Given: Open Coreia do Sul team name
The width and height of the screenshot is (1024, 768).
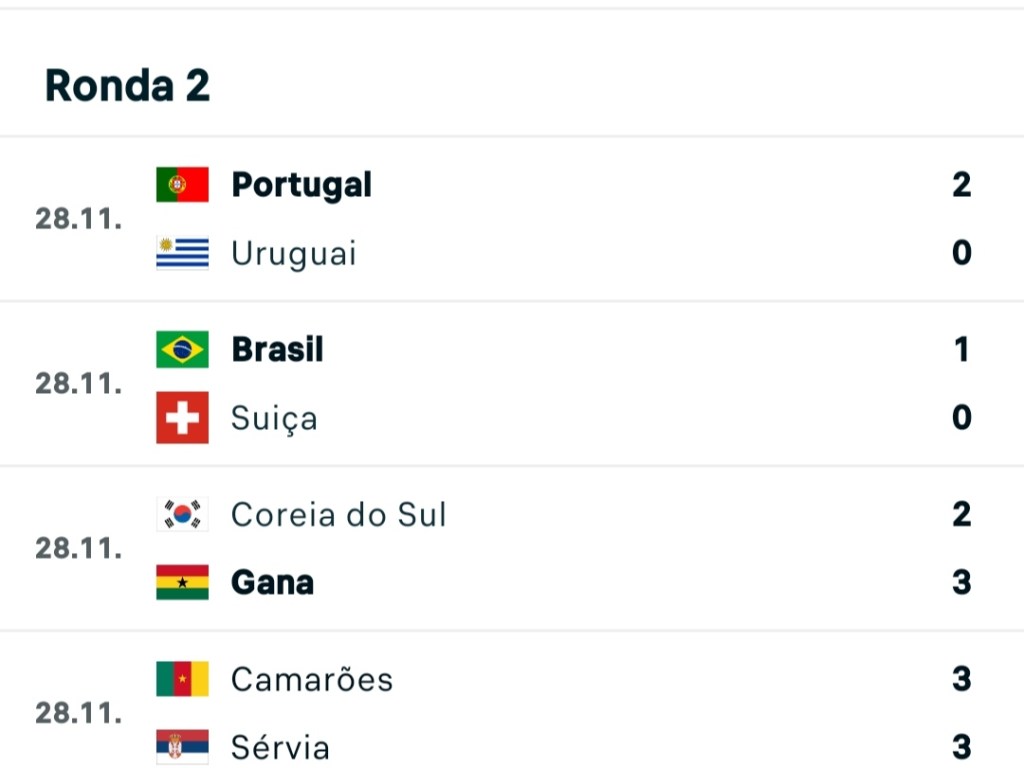Looking at the screenshot, I should (338, 515).
